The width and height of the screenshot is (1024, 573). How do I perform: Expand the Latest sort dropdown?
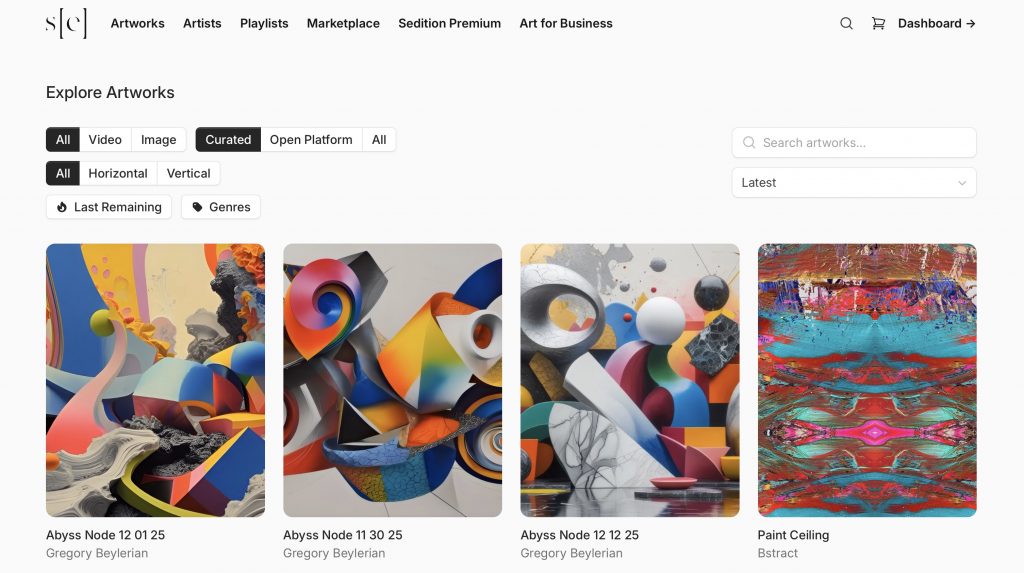pos(854,183)
